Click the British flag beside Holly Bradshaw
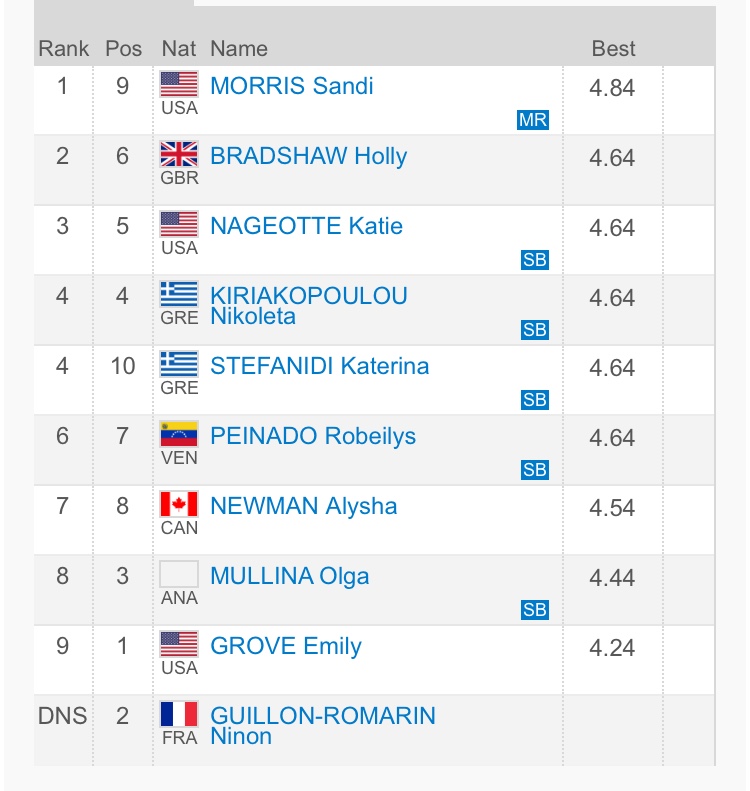750x791 pixels. click(180, 154)
